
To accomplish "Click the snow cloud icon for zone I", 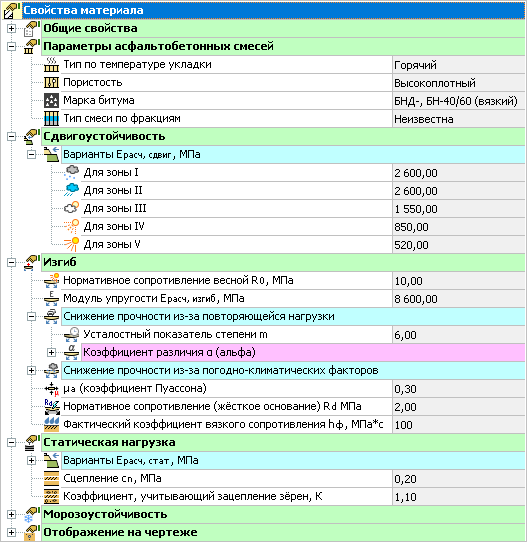I will [x=72, y=172].
